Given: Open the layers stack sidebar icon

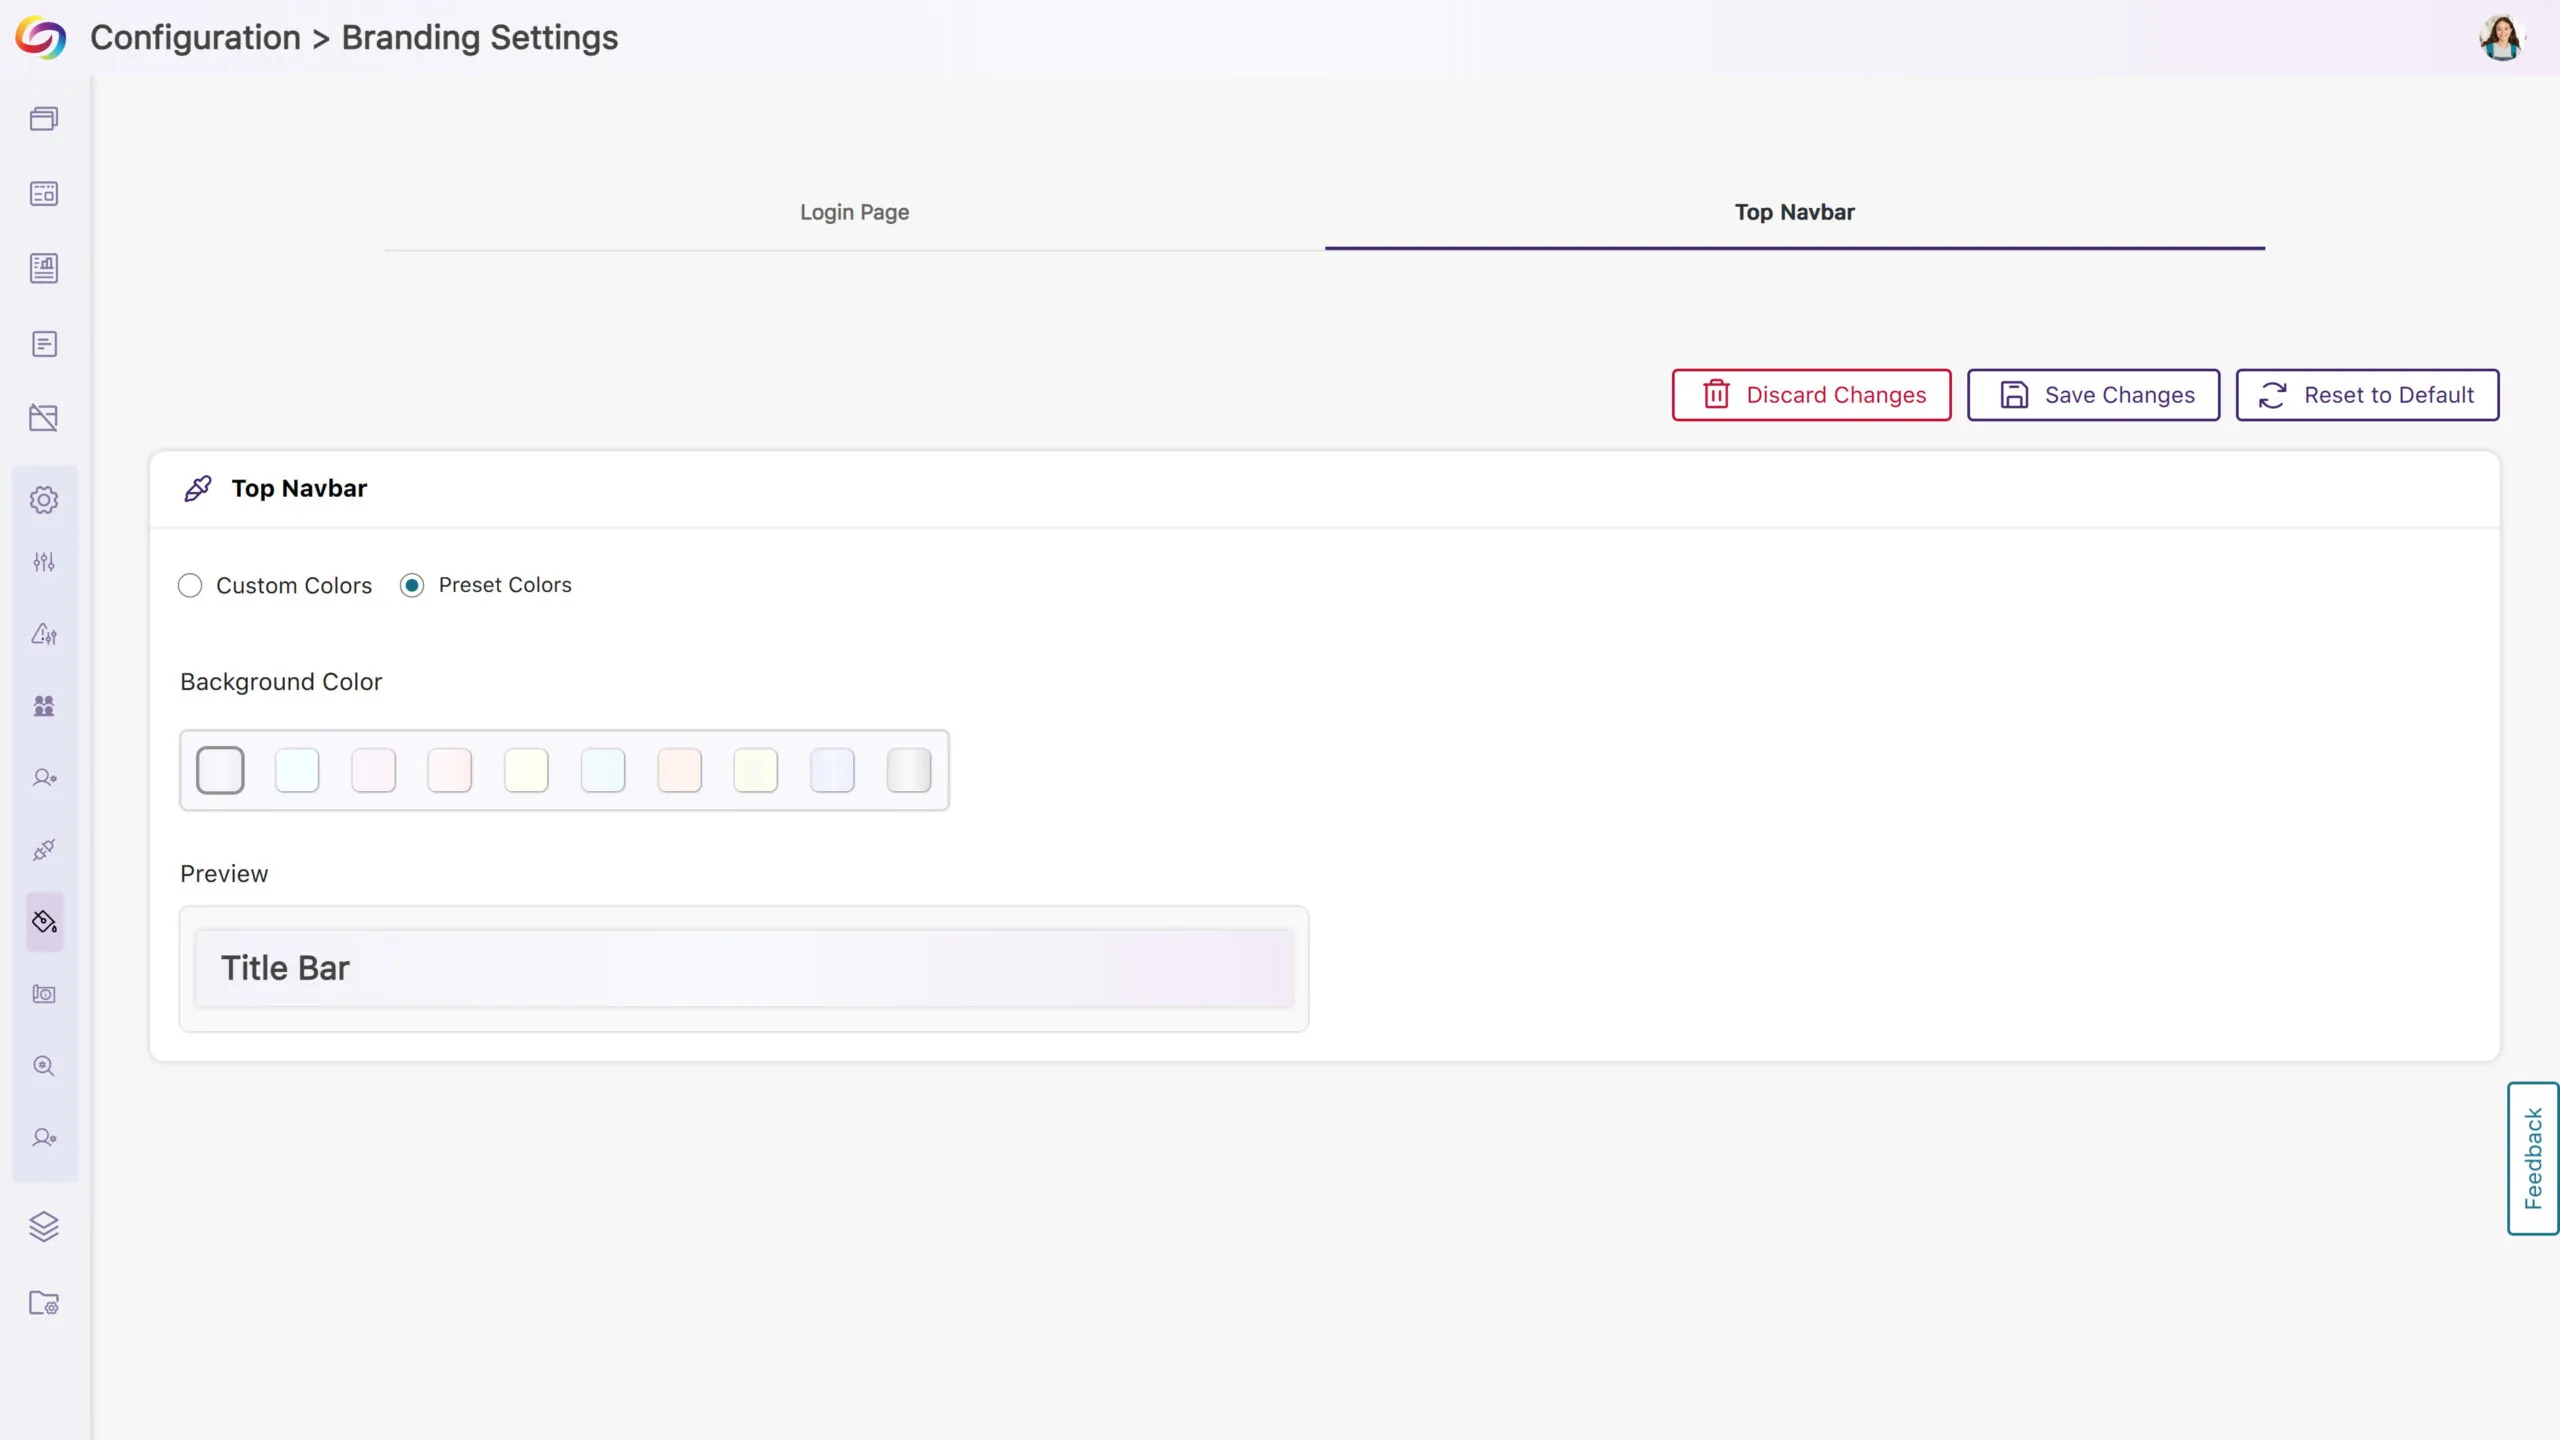Looking at the screenshot, I should pyautogui.click(x=44, y=1226).
